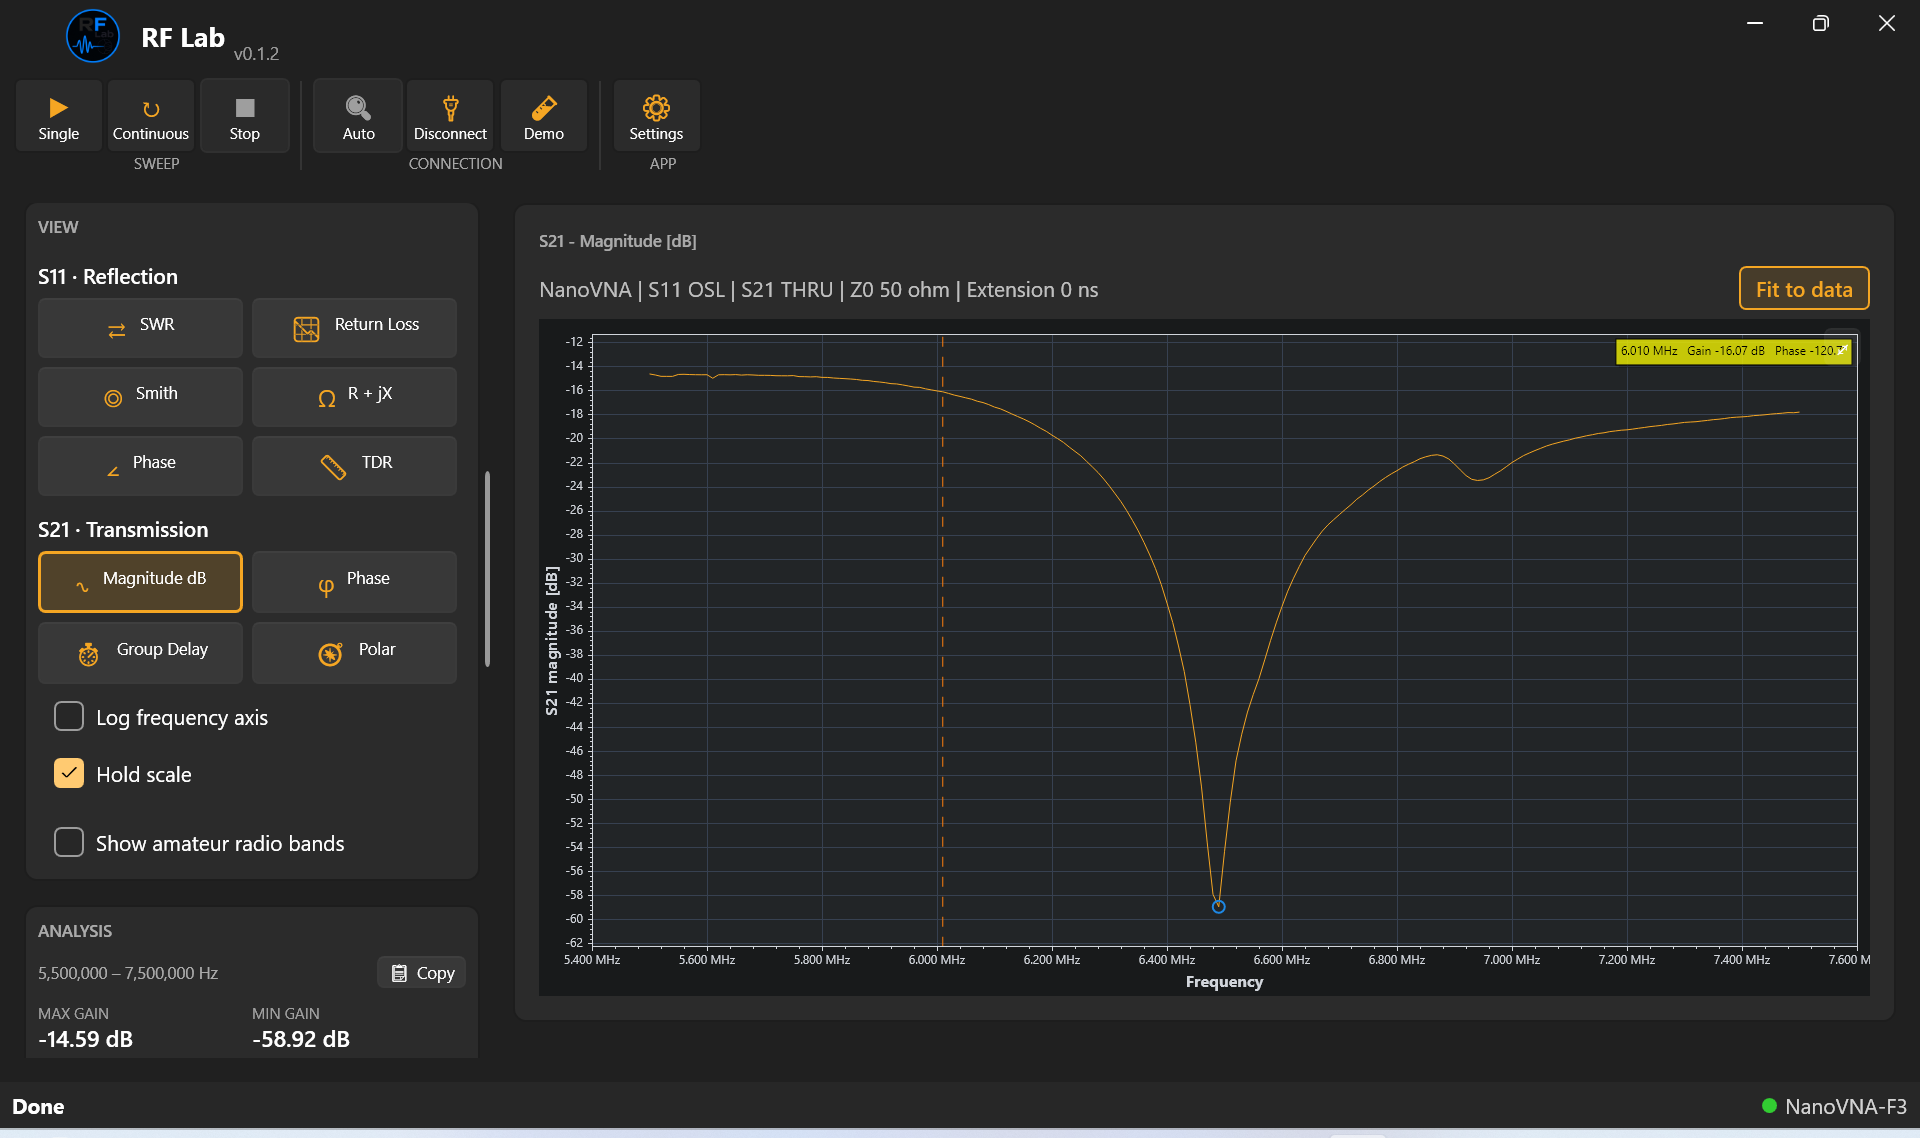
Task: Enable Show amateur radio bands
Action: click(69, 842)
